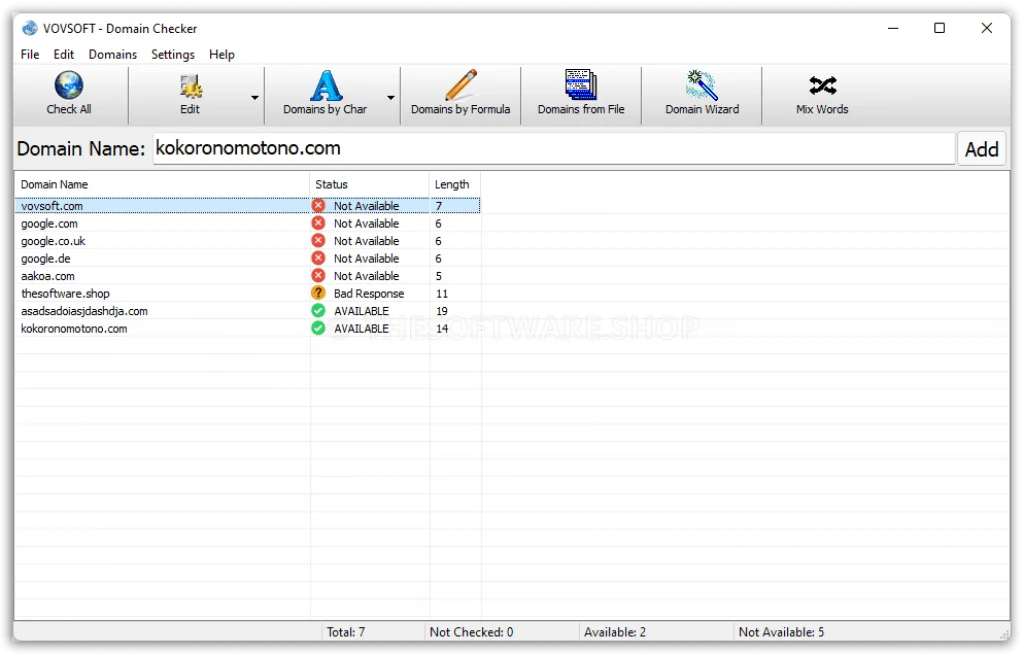Sort by the Domain Name column header
1024x654 pixels.
(x=162, y=184)
